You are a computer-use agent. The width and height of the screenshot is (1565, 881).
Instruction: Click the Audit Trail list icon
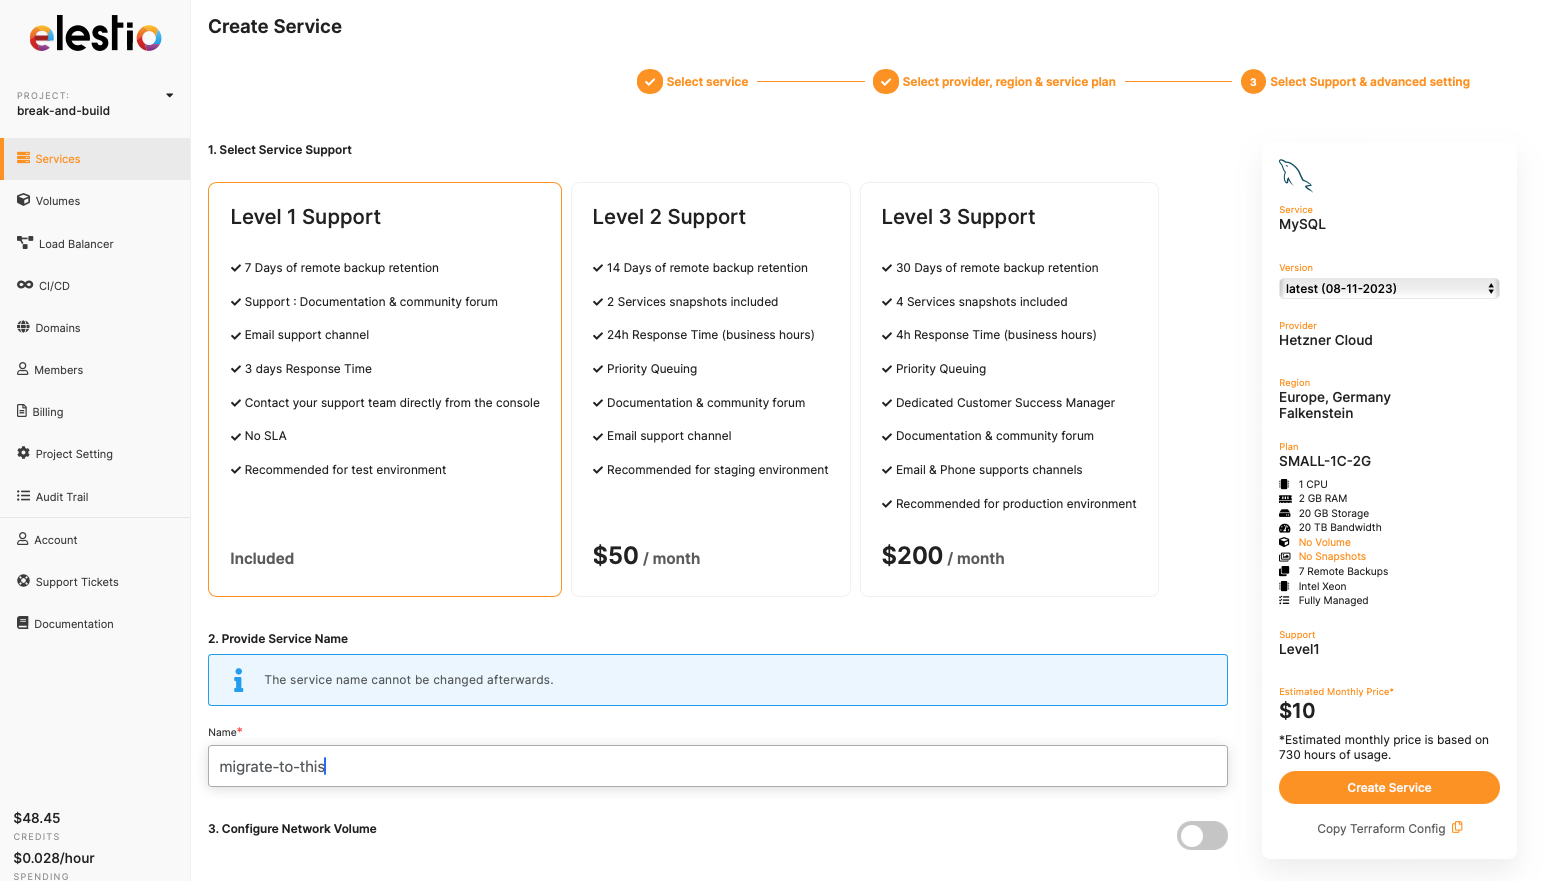coord(23,496)
